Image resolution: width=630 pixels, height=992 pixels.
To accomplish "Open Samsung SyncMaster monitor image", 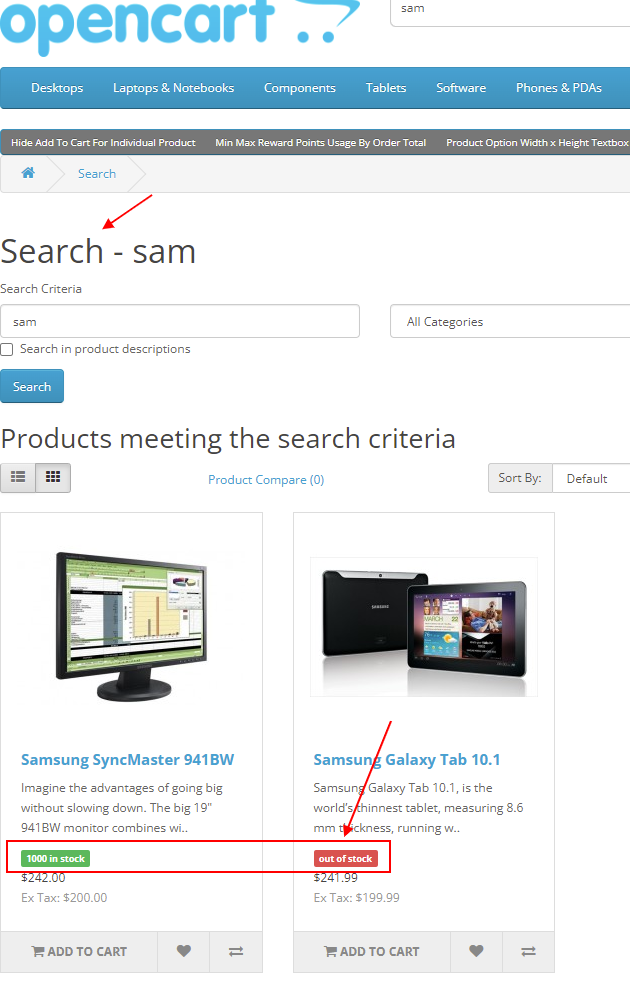I will click(132, 626).
